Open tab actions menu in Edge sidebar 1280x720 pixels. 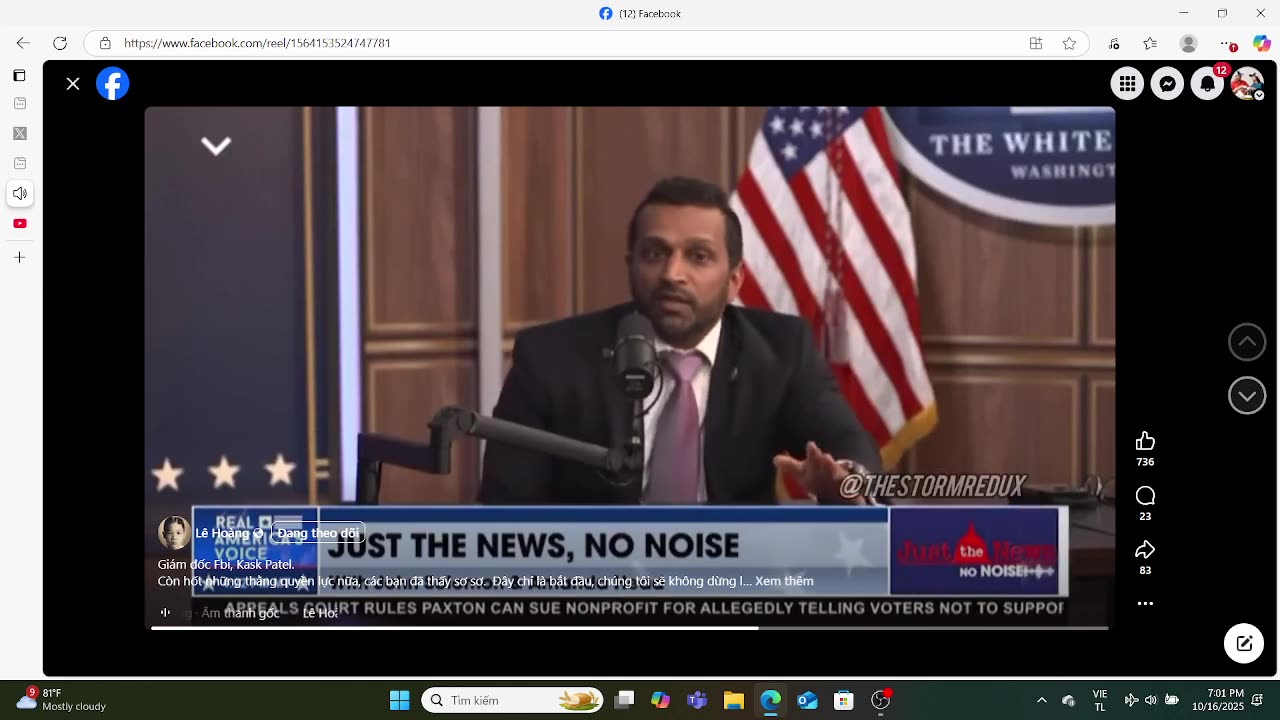[x=19, y=76]
